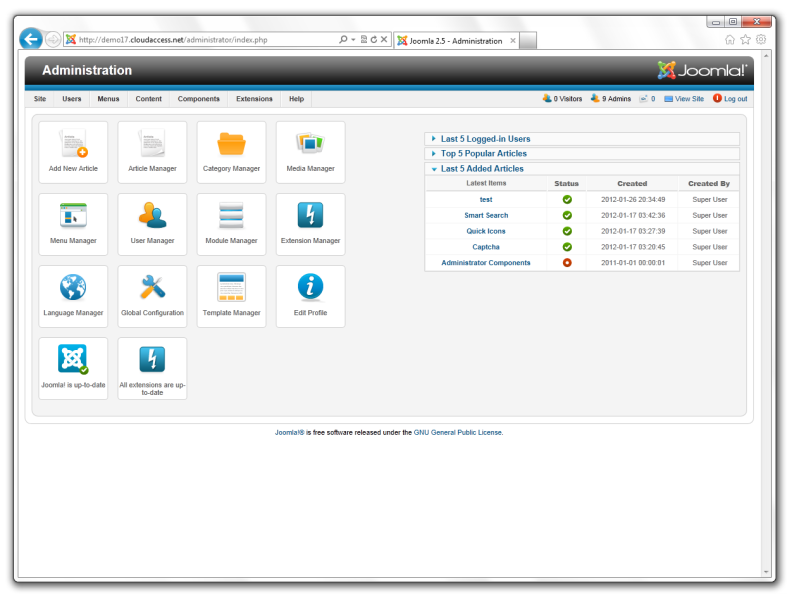Open the Administrator Components article link
Screen dimensions: 792x600
486,263
